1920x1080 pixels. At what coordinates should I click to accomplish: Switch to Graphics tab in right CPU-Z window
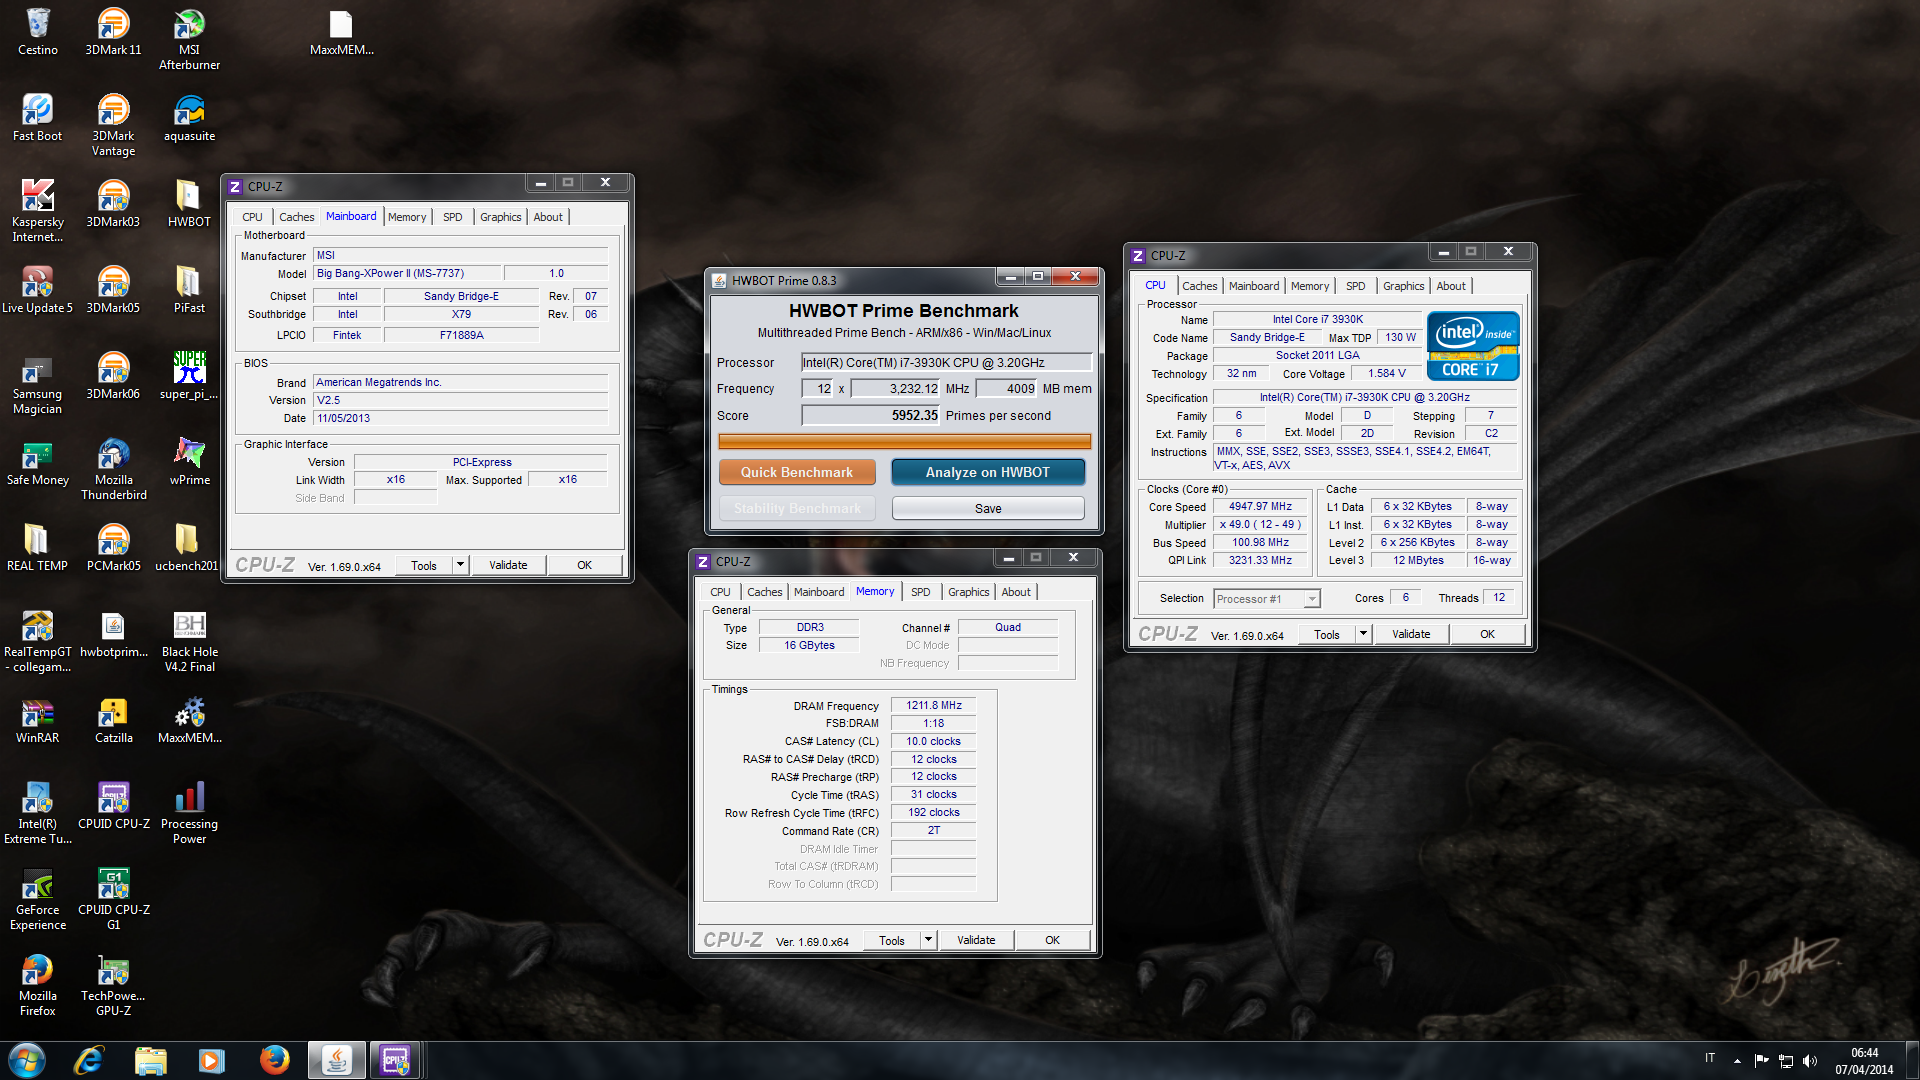point(1403,286)
